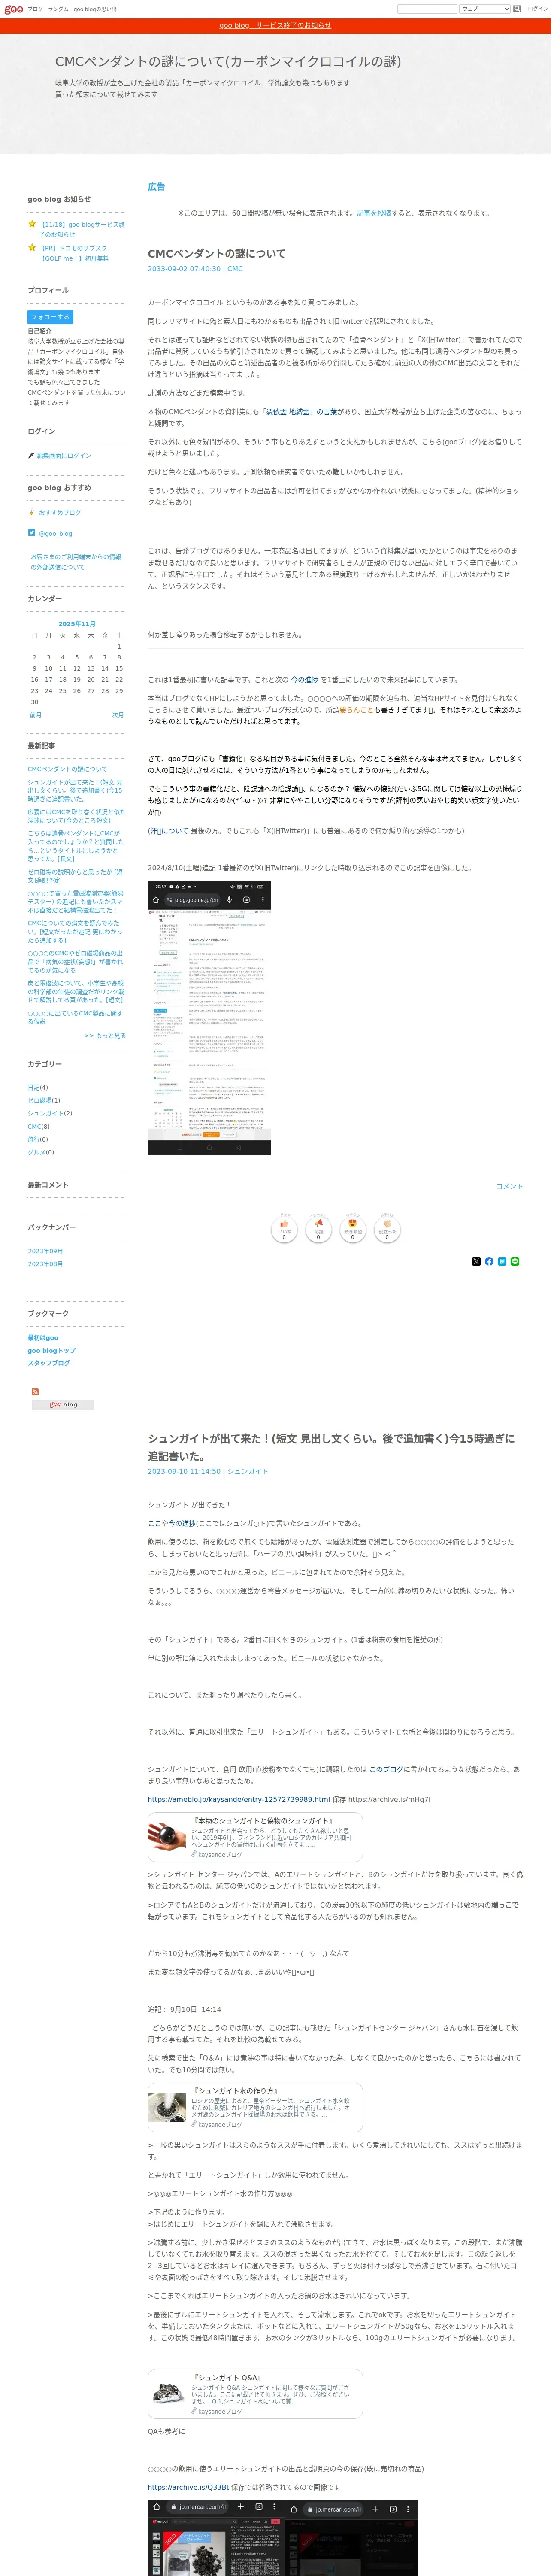Open the 2033-09-02 07:40:30 timestamp link
Image resolution: width=551 pixels, height=2576 pixels.
click(x=184, y=269)
